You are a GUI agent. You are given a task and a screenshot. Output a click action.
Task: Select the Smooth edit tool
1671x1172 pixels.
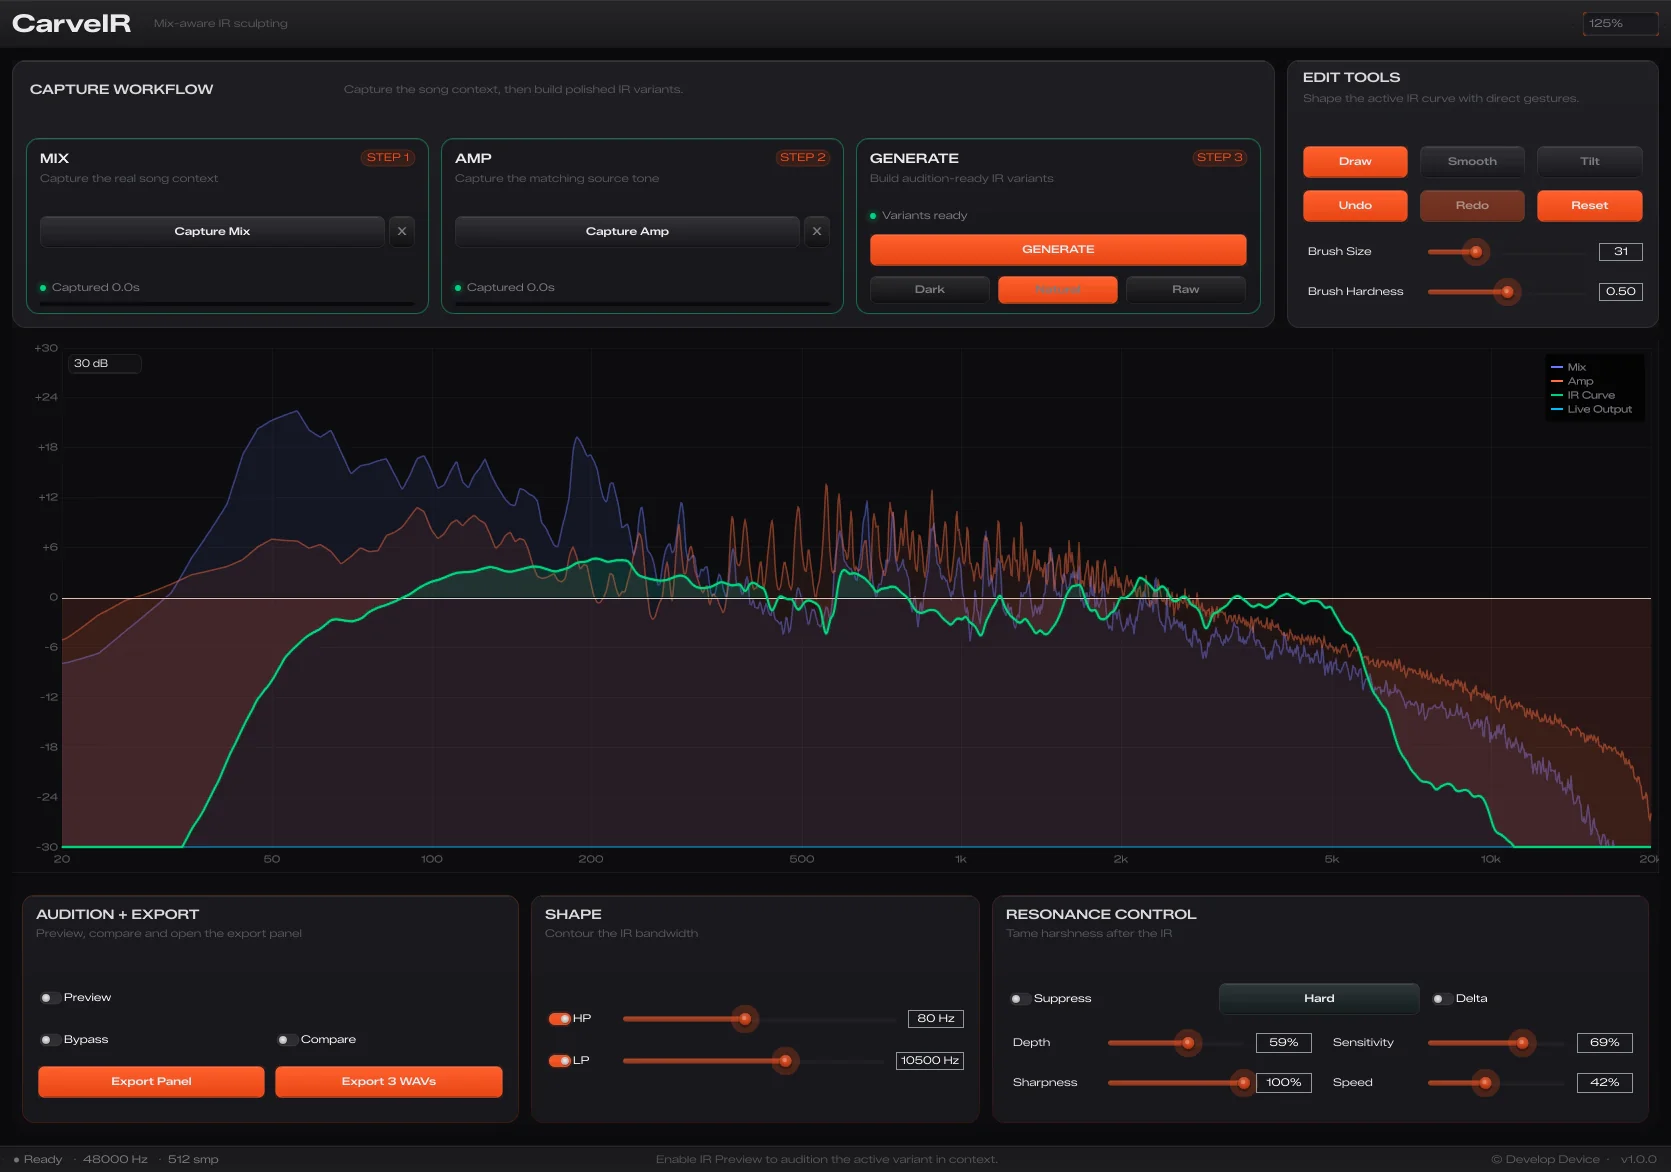(1471, 161)
